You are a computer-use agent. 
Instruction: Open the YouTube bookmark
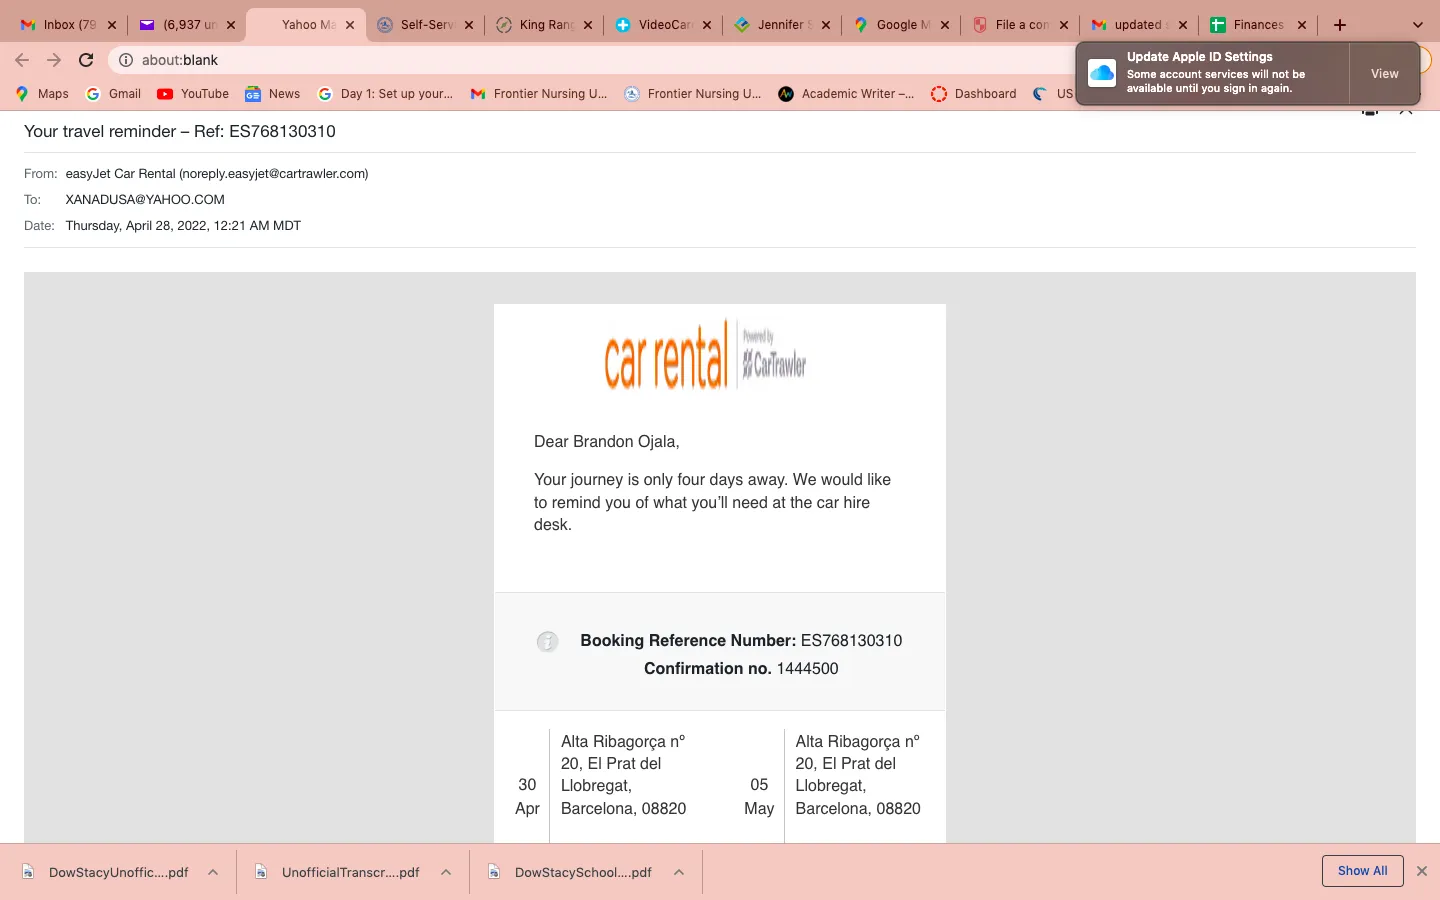point(193,94)
